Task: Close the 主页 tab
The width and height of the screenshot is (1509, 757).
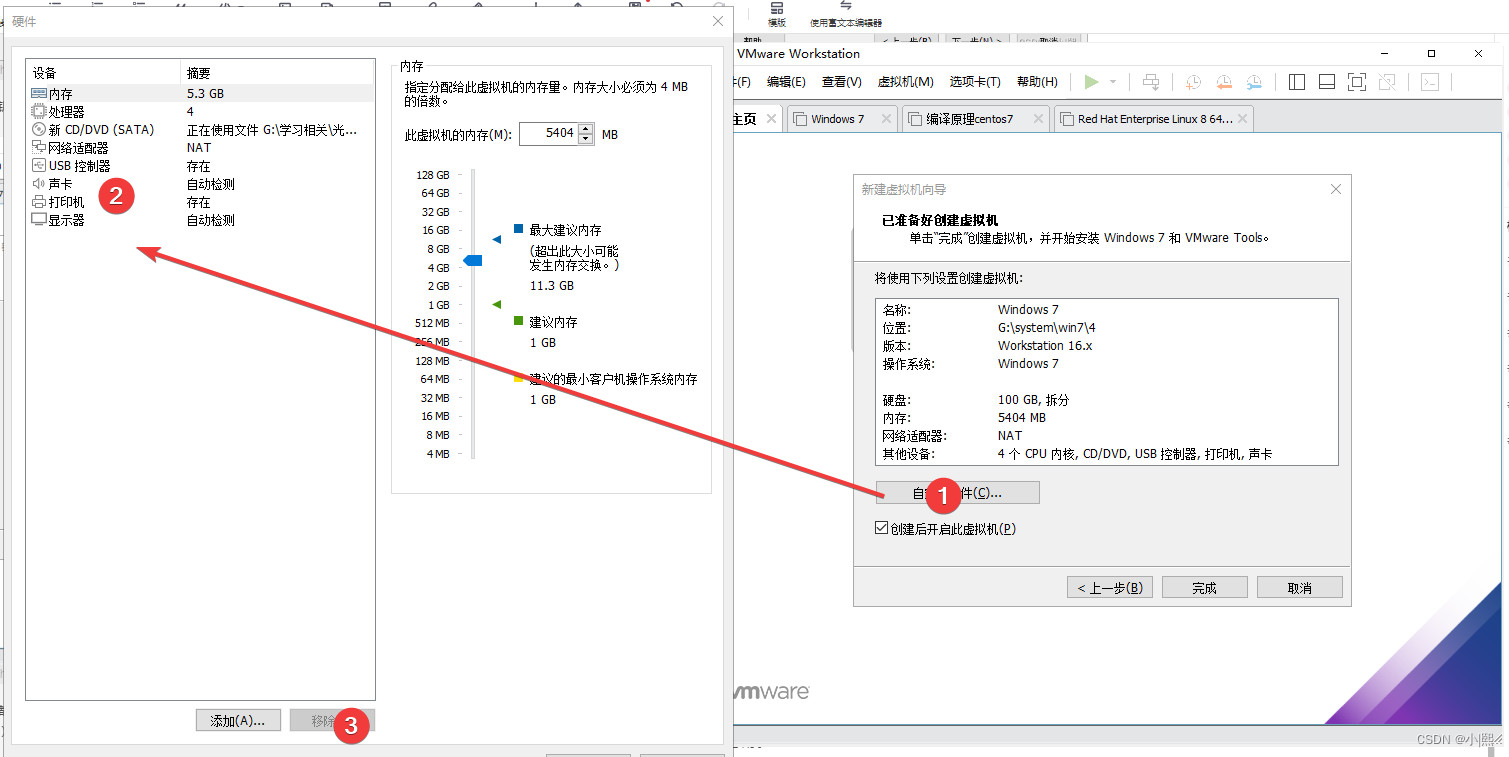Action: [x=771, y=119]
